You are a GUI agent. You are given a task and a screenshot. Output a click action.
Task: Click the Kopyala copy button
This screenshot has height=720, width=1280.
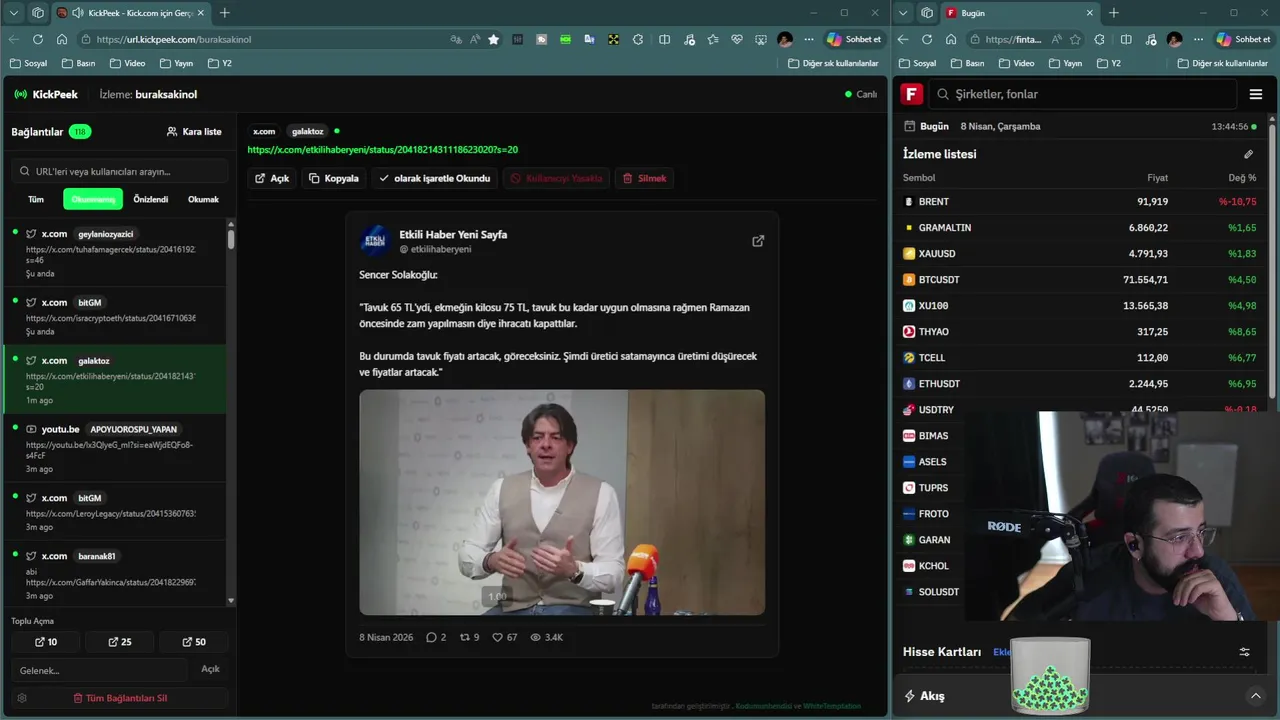pyautogui.click(x=333, y=178)
